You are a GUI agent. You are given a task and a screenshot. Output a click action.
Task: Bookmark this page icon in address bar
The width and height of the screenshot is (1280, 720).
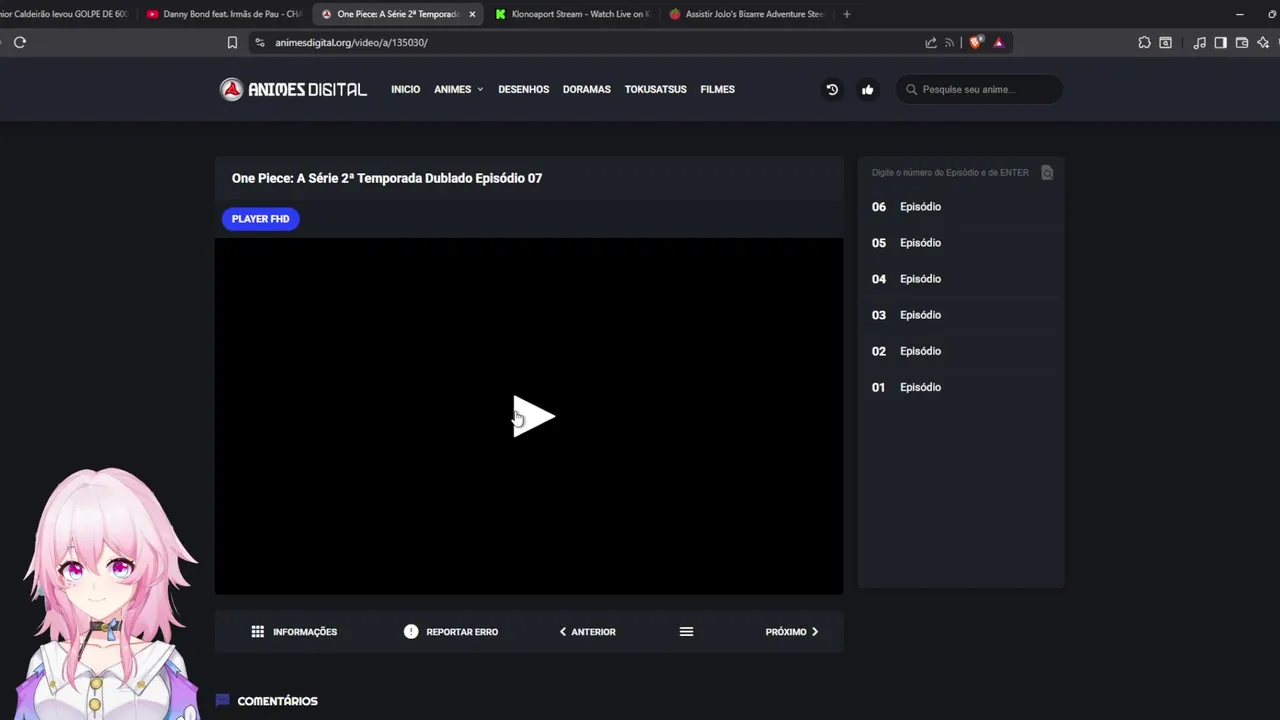point(232,42)
